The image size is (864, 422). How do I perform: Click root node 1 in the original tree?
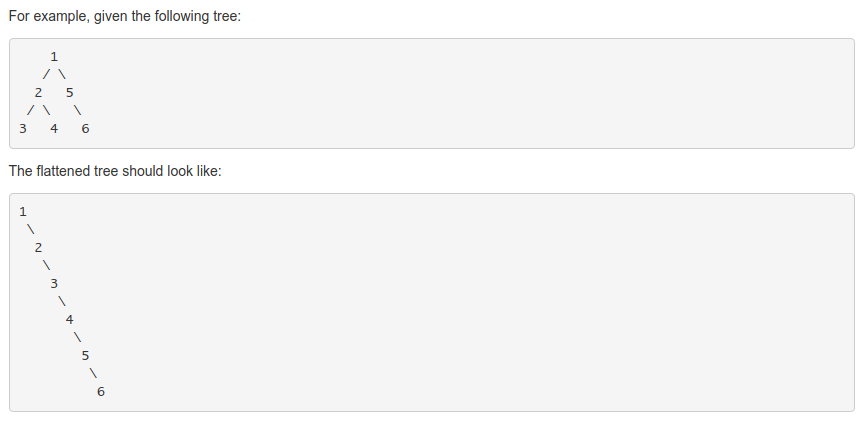pos(54,56)
